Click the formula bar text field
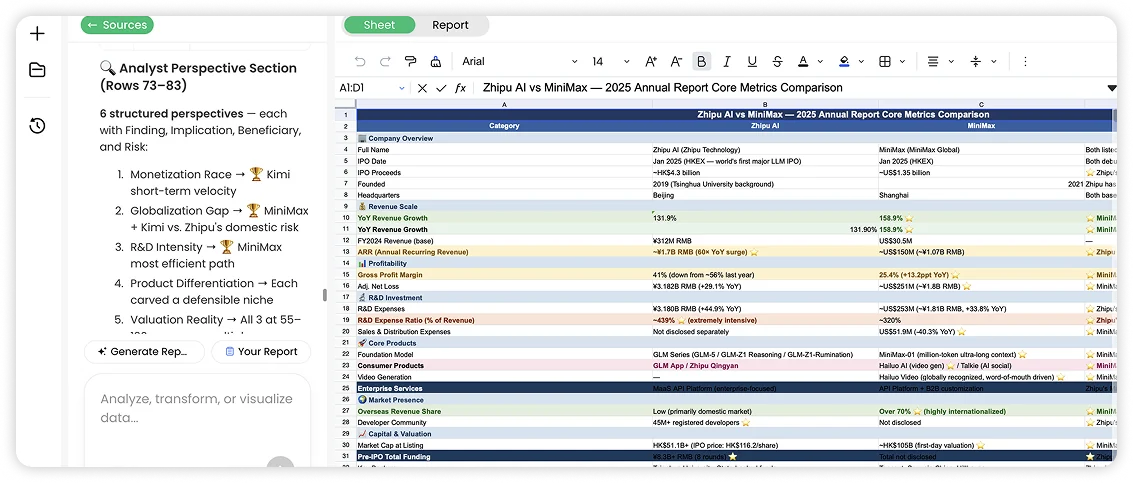The height and width of the screenshot is (483, 1133). (790, 88)
